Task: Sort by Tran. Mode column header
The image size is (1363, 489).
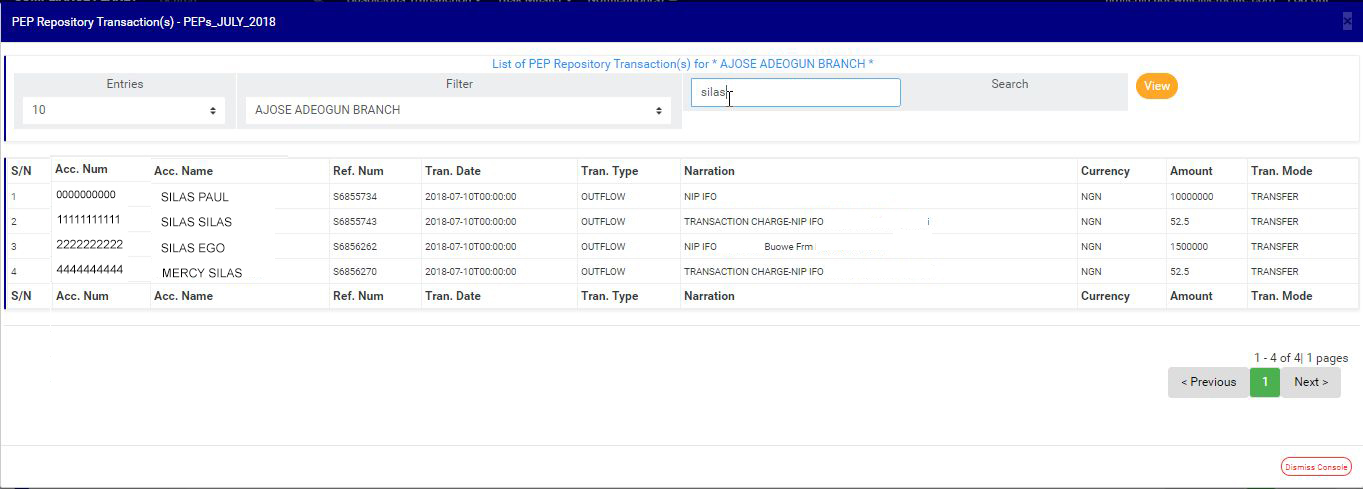Action: point(1281,171)
